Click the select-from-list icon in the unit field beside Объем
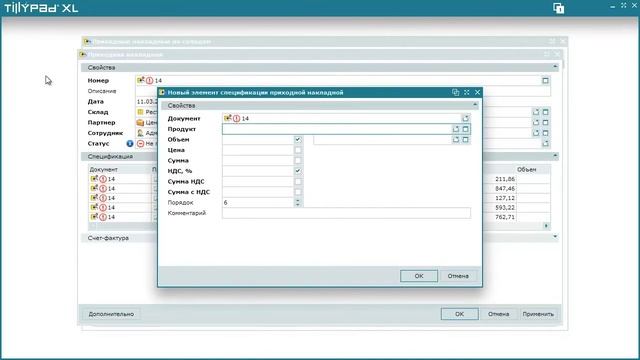 pyautogui.click(x=465, y=140)
